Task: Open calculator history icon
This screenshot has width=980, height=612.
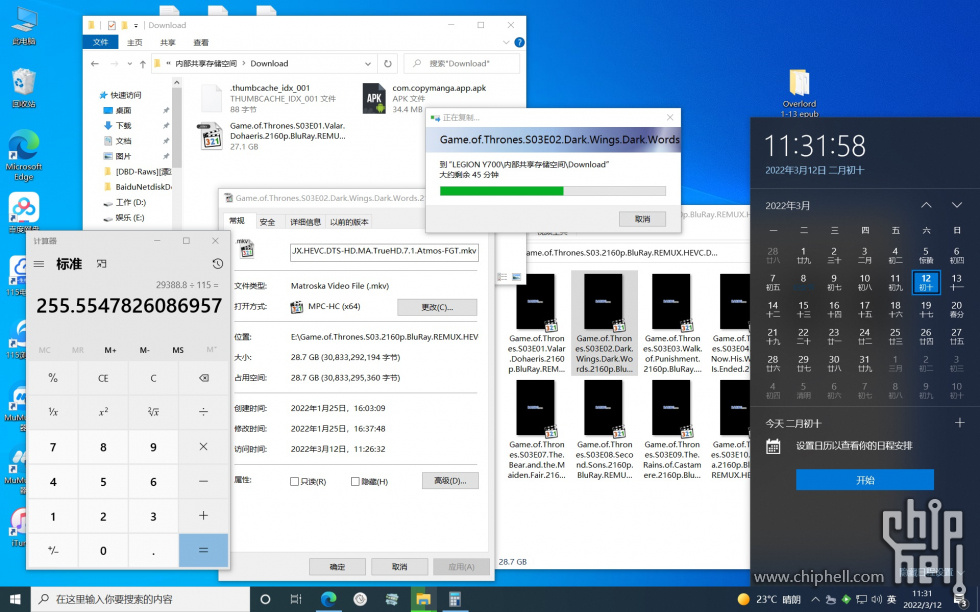Action: [x=217, y=263]
